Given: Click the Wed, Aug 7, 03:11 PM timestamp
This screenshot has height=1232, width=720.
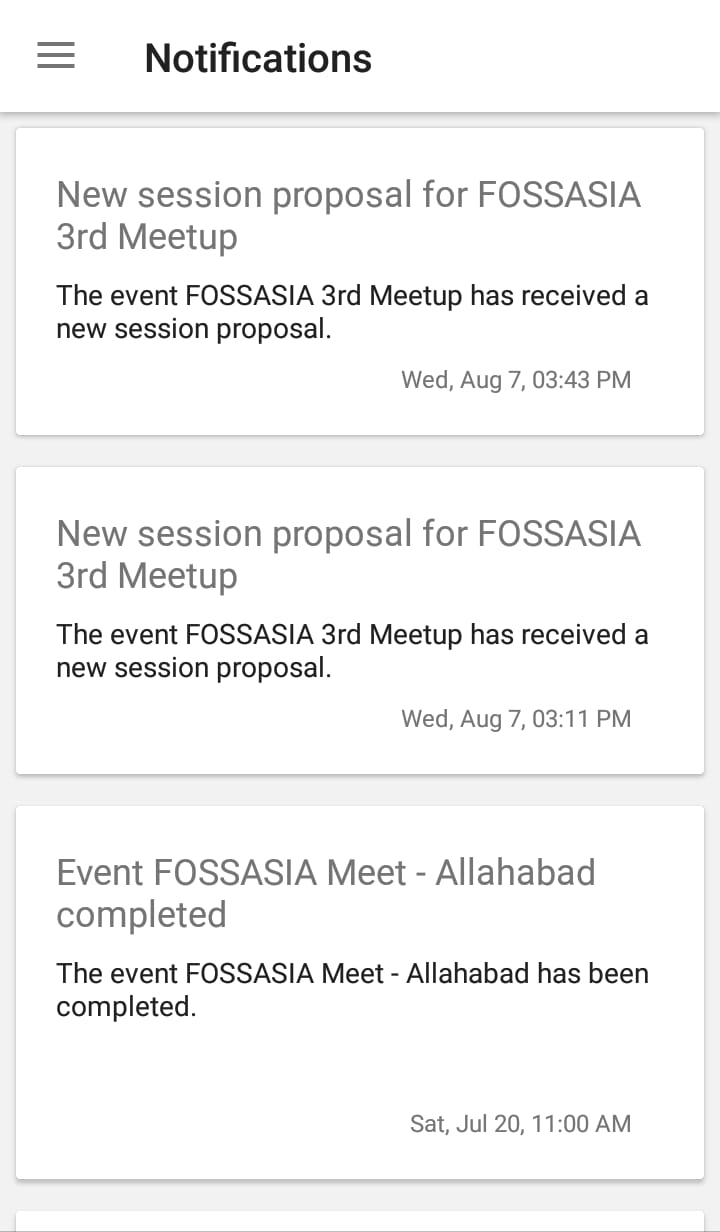Looking at the screenshot, I should coord(516,719).
